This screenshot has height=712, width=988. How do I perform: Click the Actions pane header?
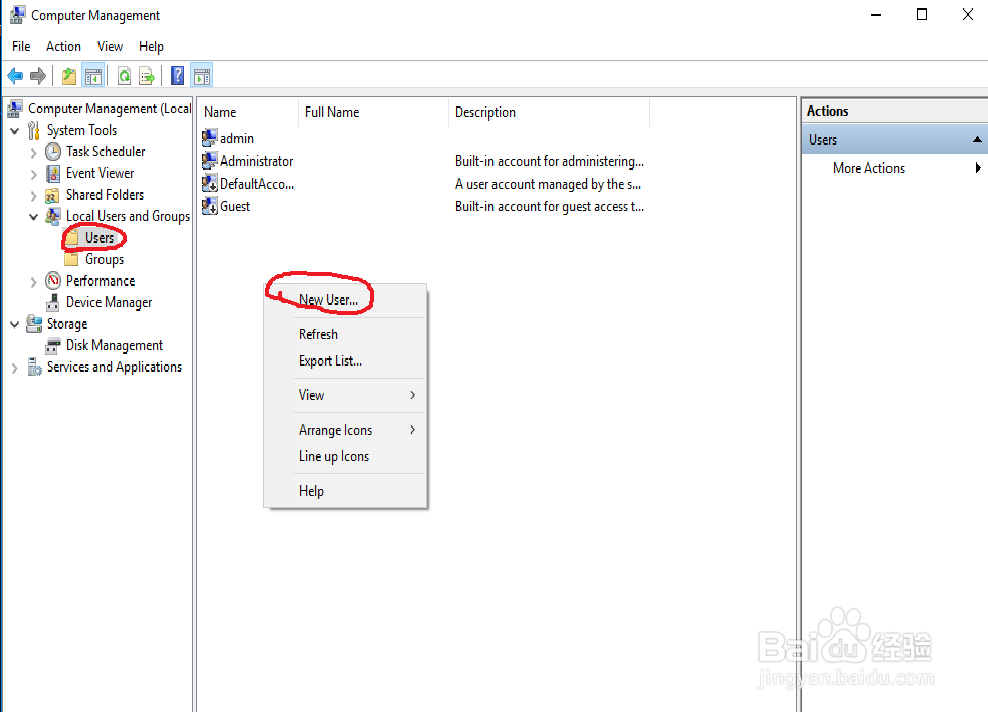[x=895, y=111]
